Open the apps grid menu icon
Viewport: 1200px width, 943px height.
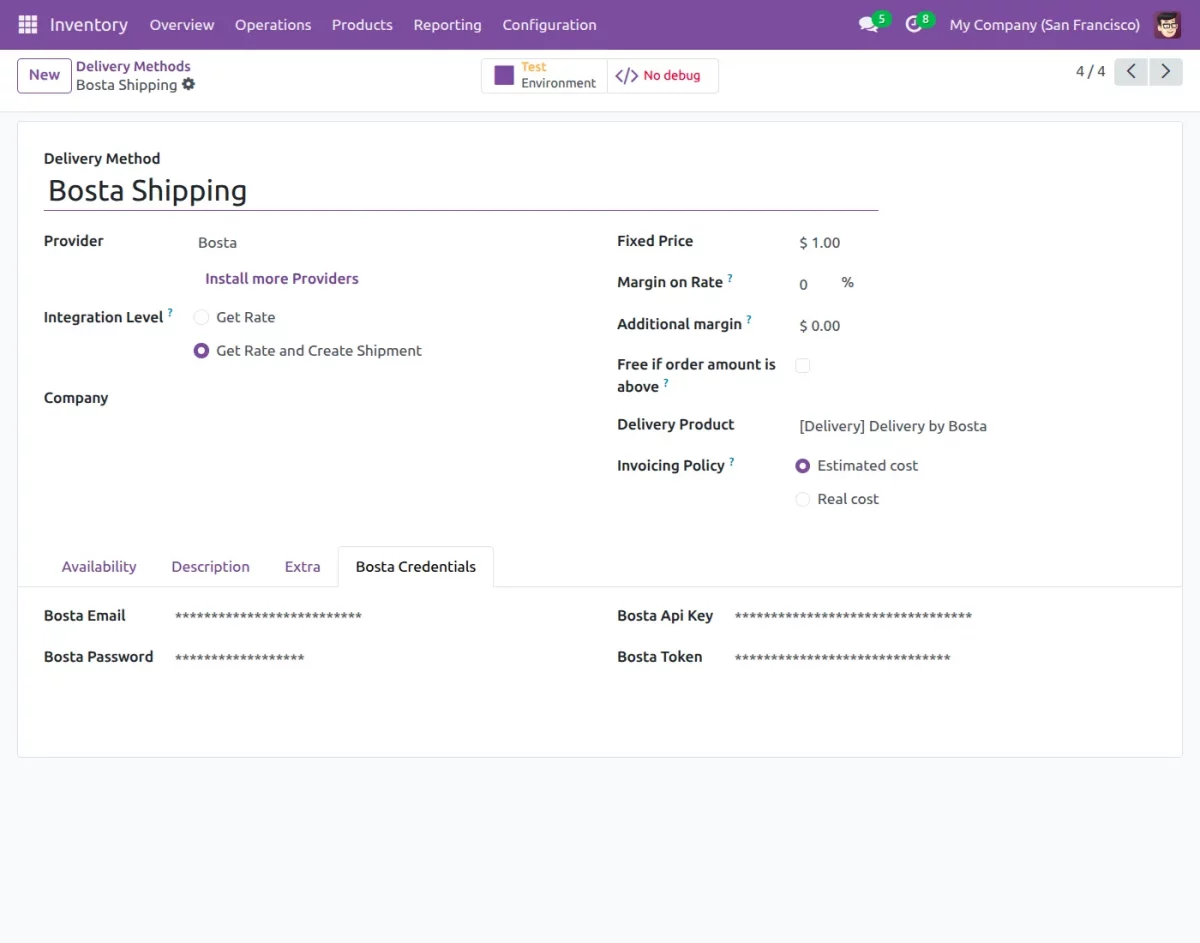[x=28, y=25]
